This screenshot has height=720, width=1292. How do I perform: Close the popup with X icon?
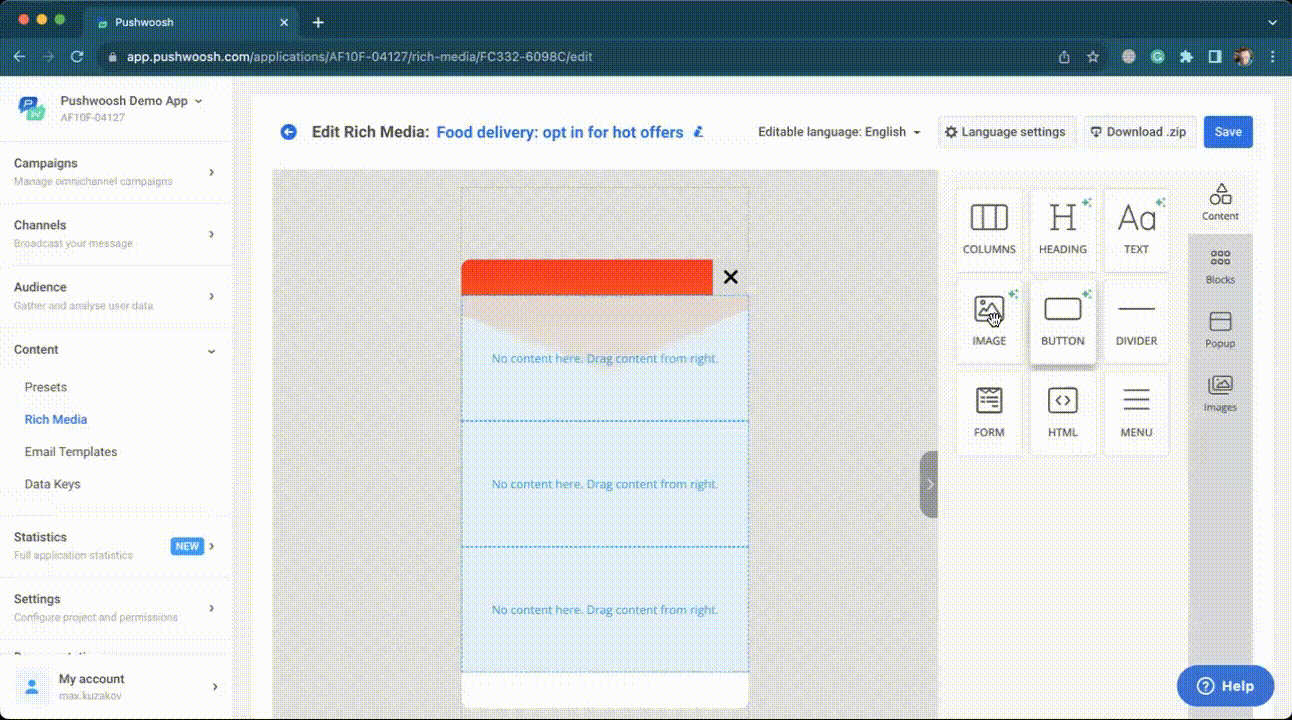point(730,278)
